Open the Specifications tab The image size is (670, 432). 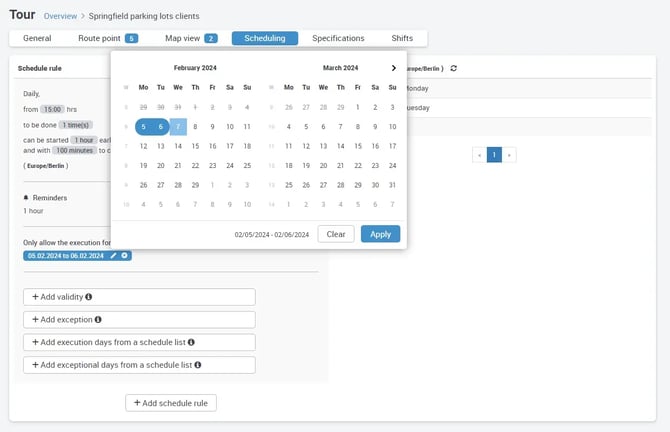[x=338, y=38]
